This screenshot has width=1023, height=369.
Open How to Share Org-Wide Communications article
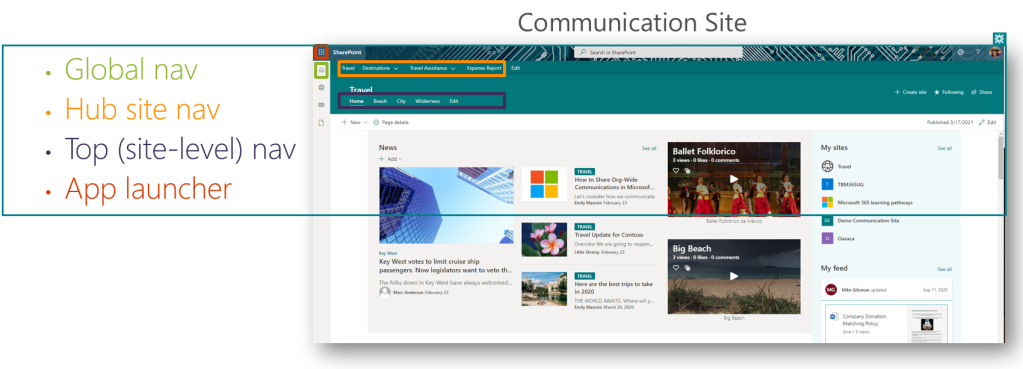615,183
